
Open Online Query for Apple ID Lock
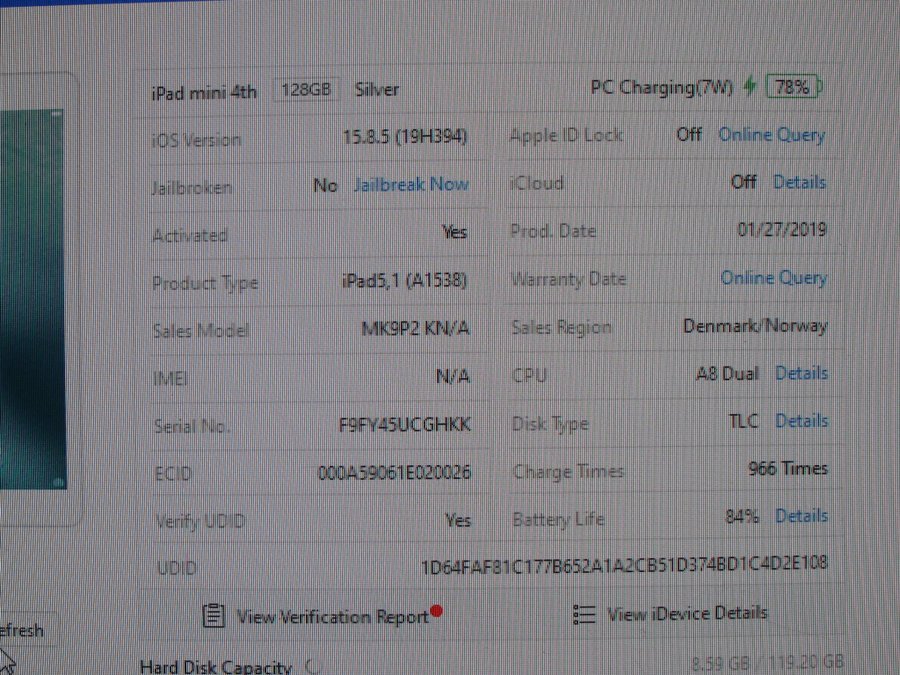pyautogui.click(x=771, y=135)
